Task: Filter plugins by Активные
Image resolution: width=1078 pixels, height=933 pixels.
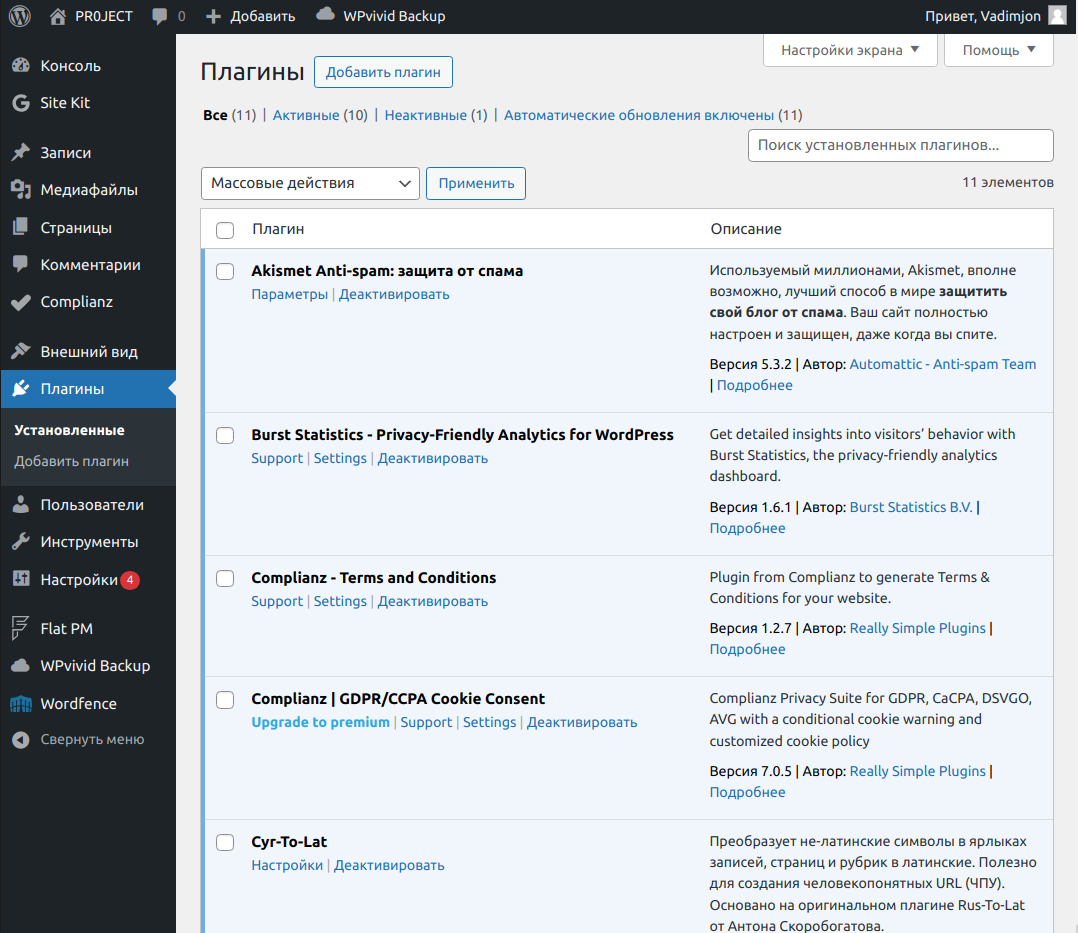Action: pyautogui.click(x=306, y=115)
